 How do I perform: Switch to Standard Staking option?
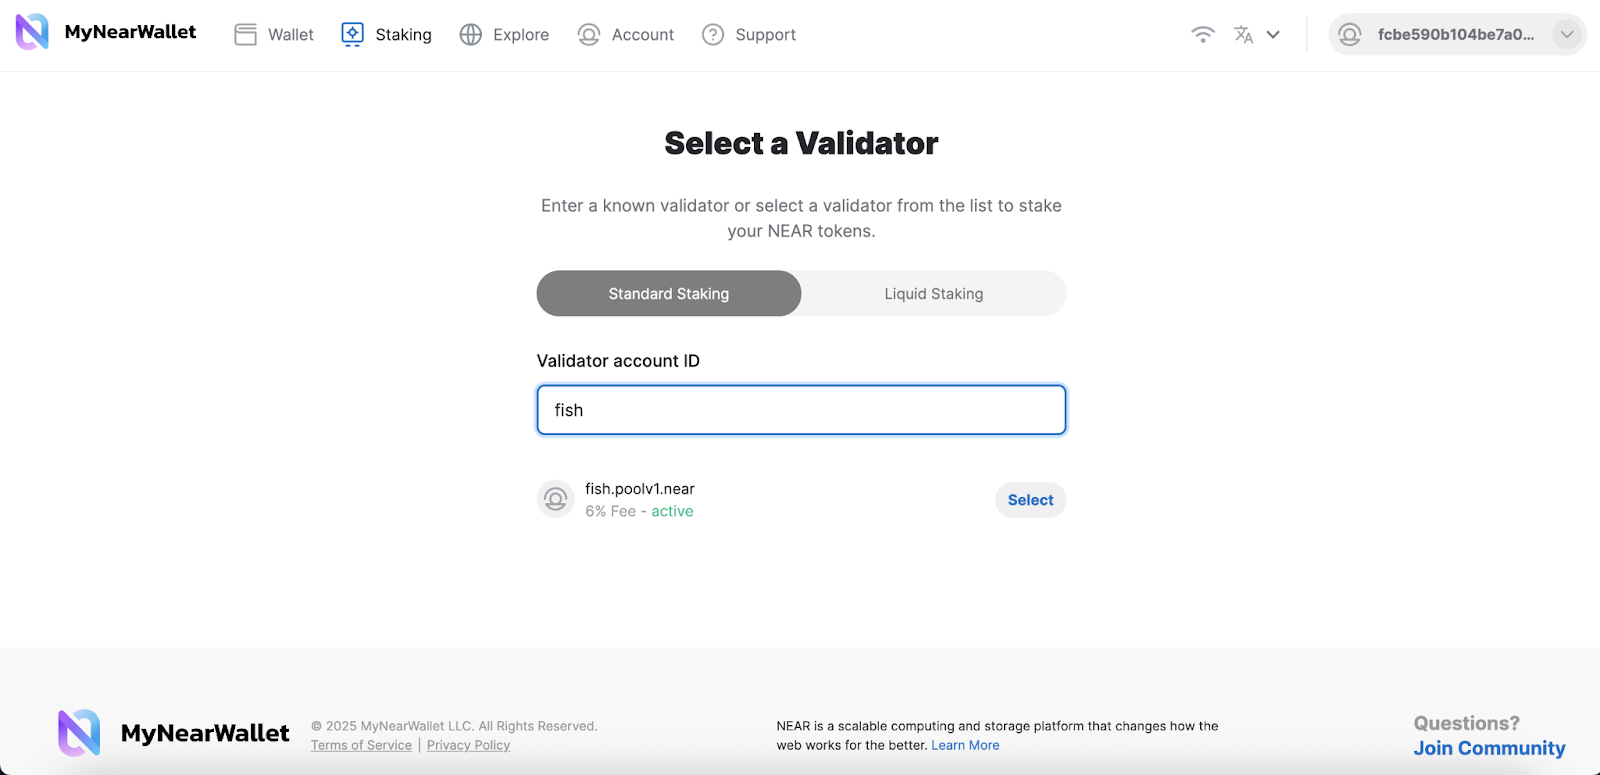669,294
